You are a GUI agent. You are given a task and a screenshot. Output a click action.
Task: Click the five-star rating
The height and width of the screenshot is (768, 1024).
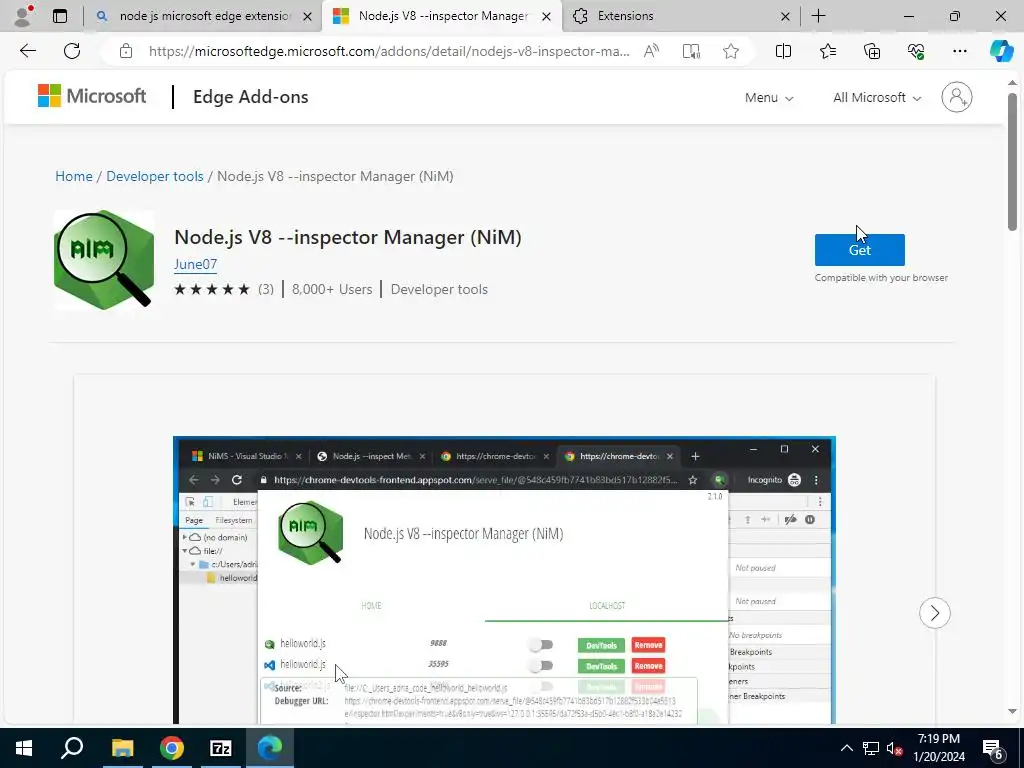[212, 289]
